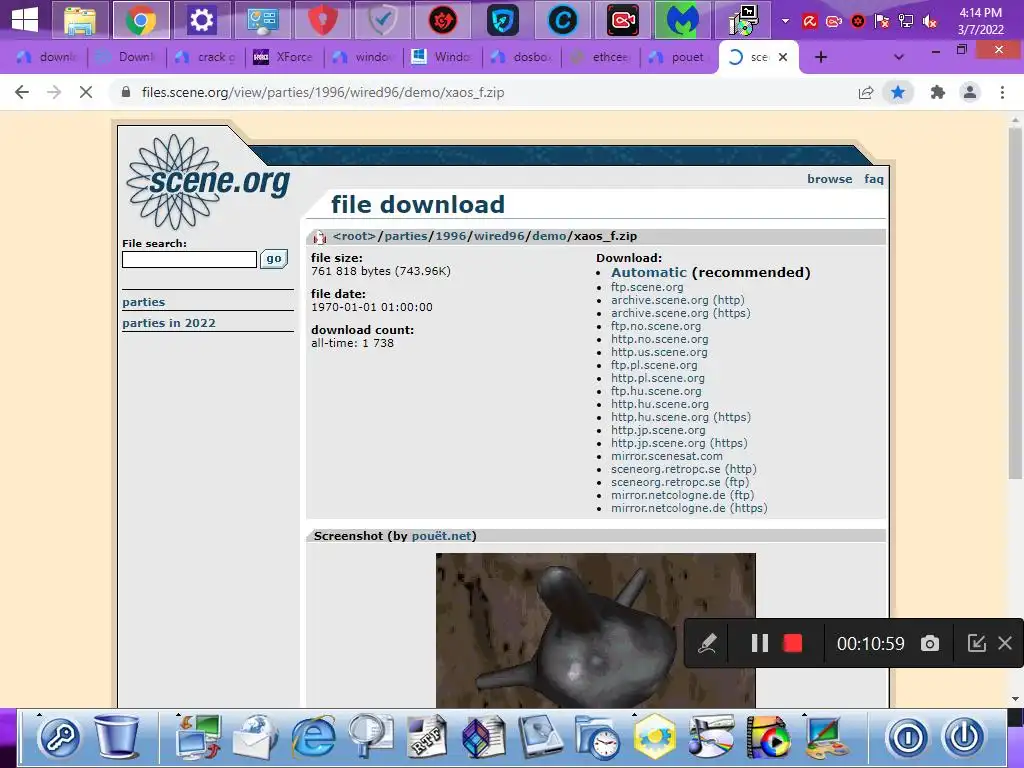Image resolution: width=1024 pixels, height=768 pixels.
Task: Pause the screen recording
Action: point(760,643)
